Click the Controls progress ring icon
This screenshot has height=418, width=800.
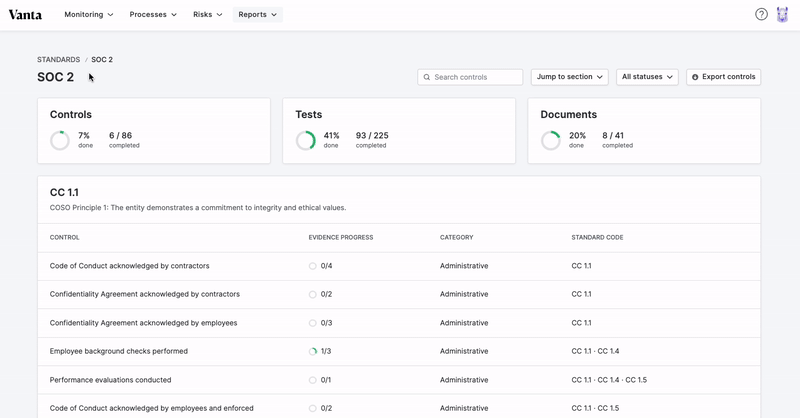(x=60, y=141)
